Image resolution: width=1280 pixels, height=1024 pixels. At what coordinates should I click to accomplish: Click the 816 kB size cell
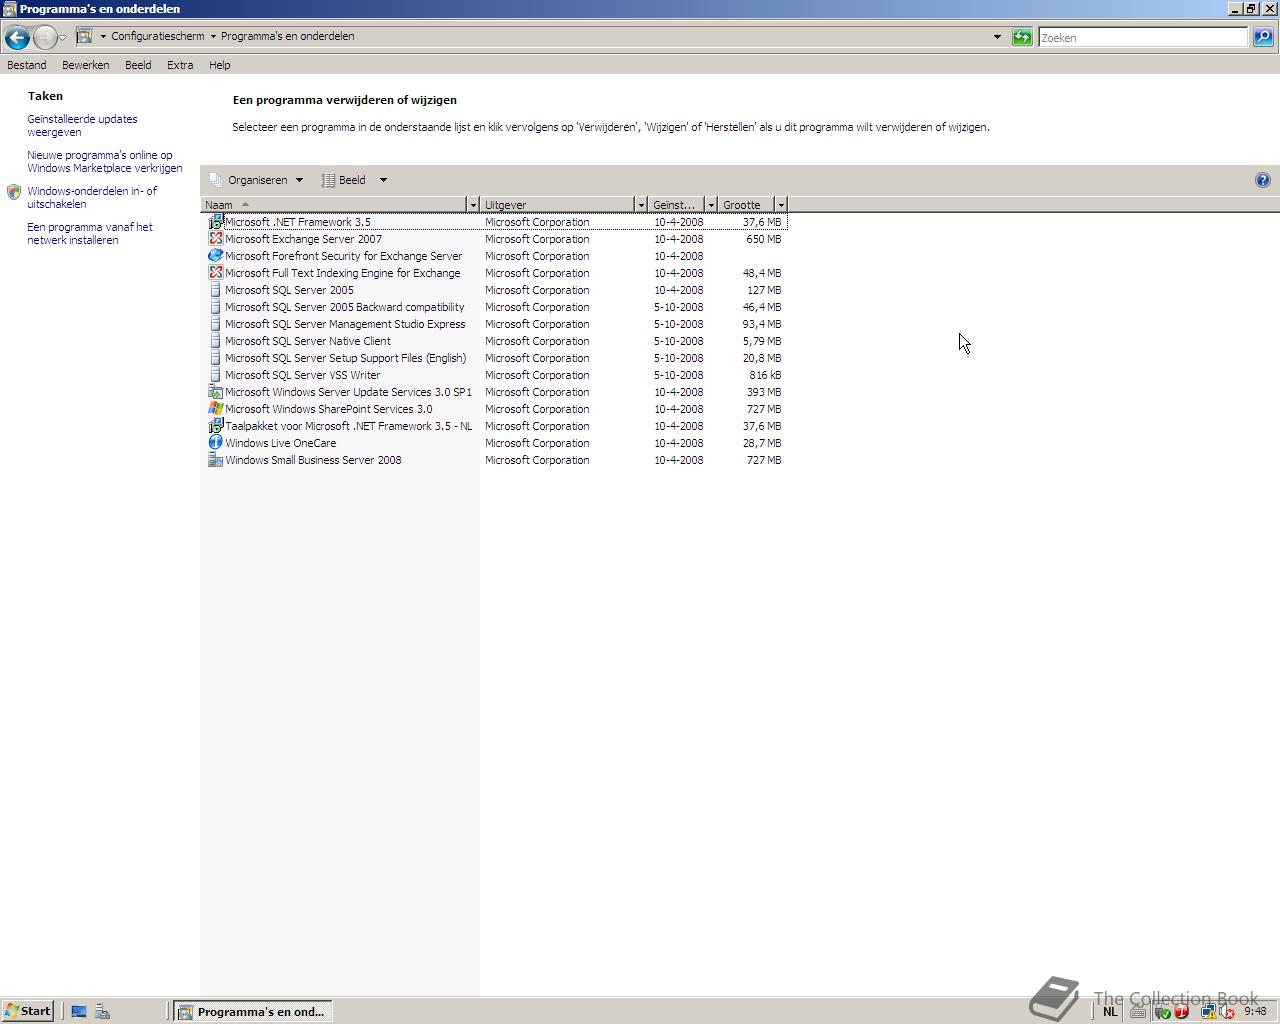765,375
